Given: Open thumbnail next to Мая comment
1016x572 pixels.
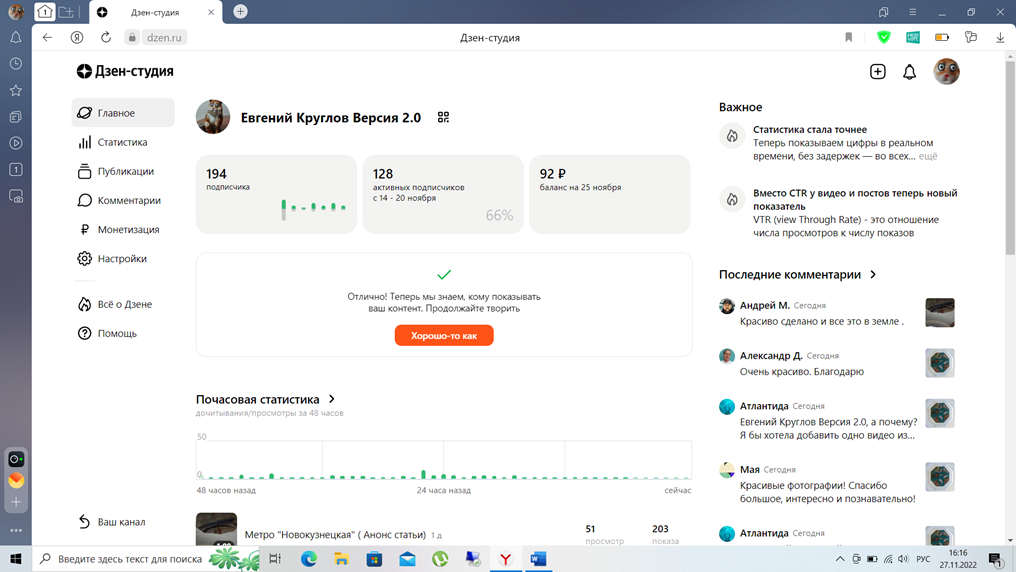Looking at the screenshot, I should pos(940,477).
